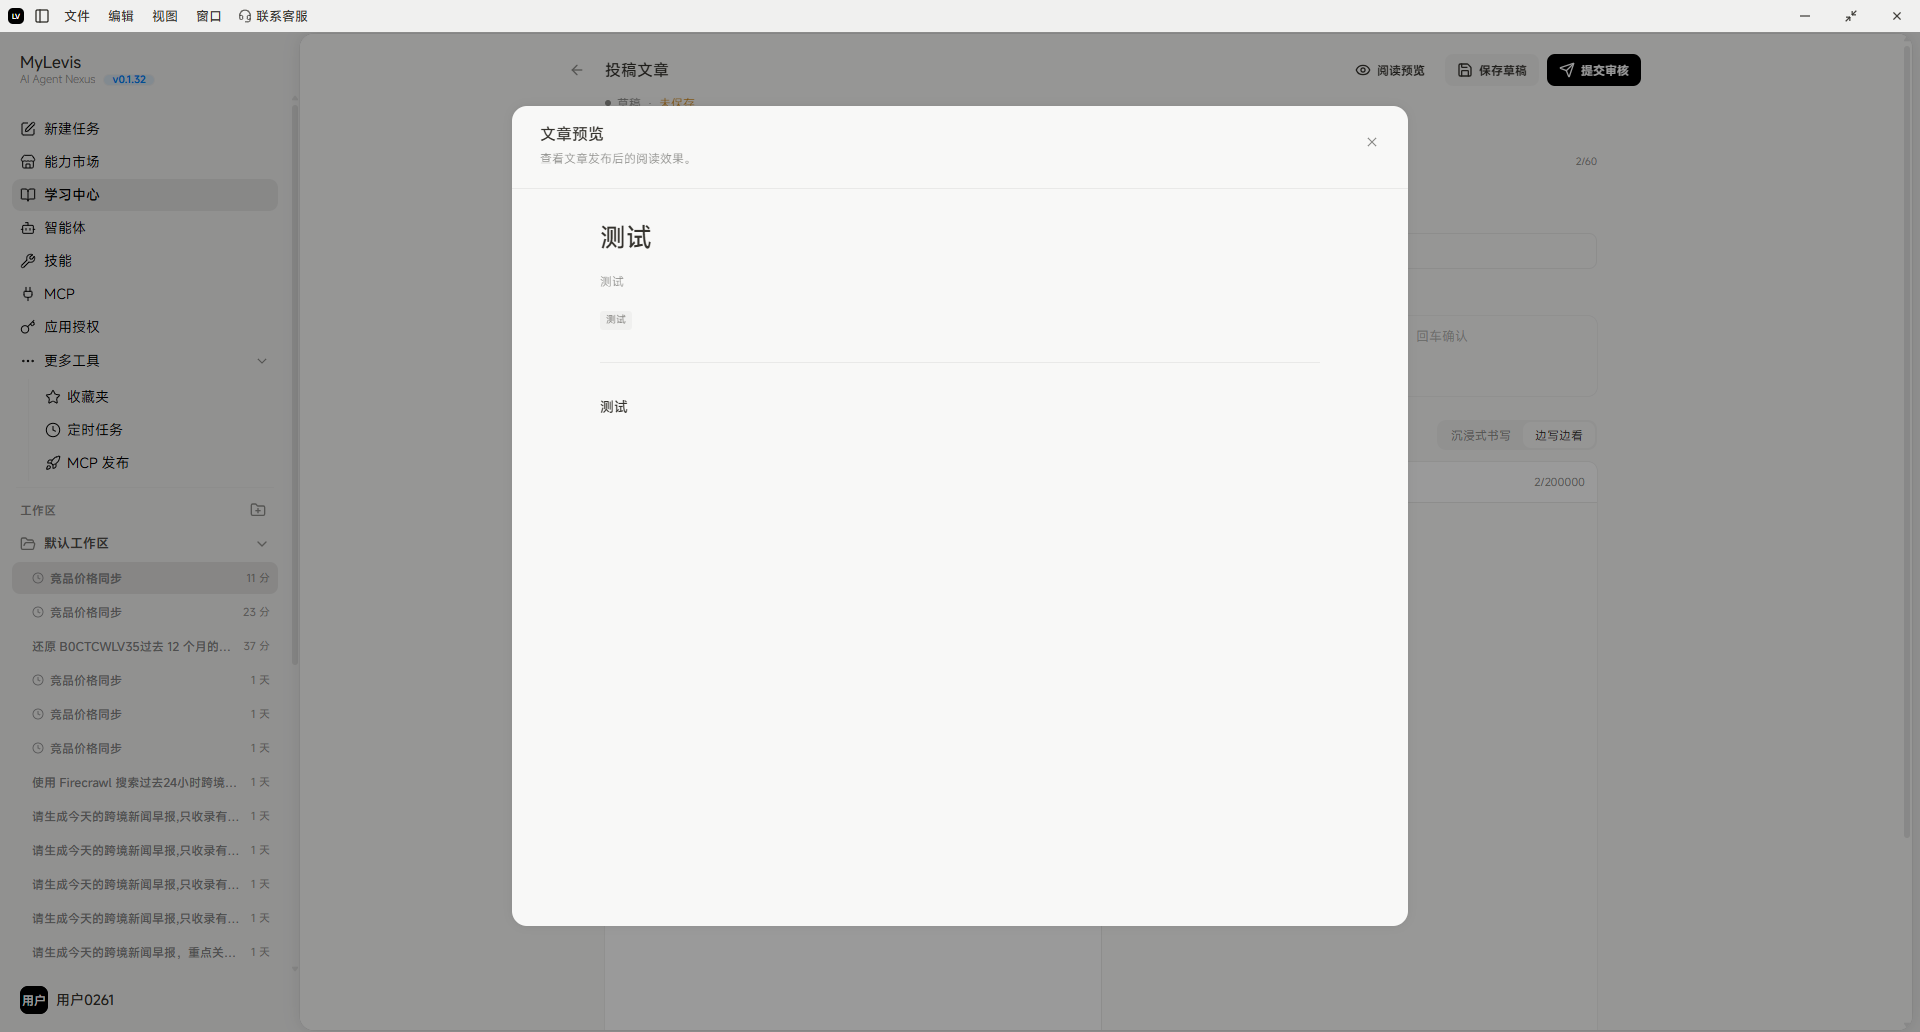Click the 阅读预览 eye button
Viewport: 1920px width, 1032px height.
(1390, 70)
